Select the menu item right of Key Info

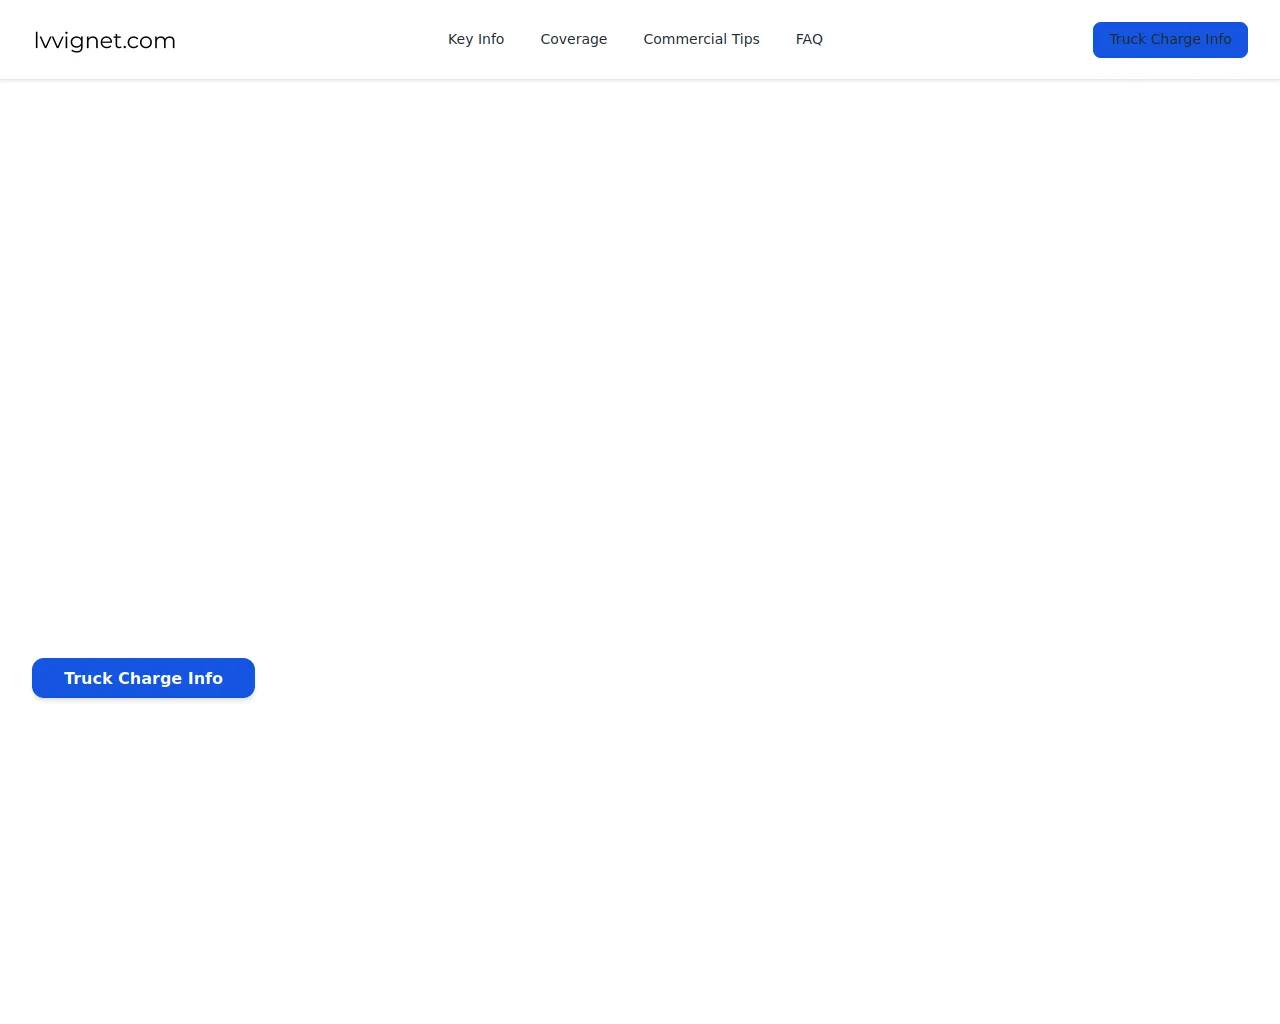pos(573,39)
